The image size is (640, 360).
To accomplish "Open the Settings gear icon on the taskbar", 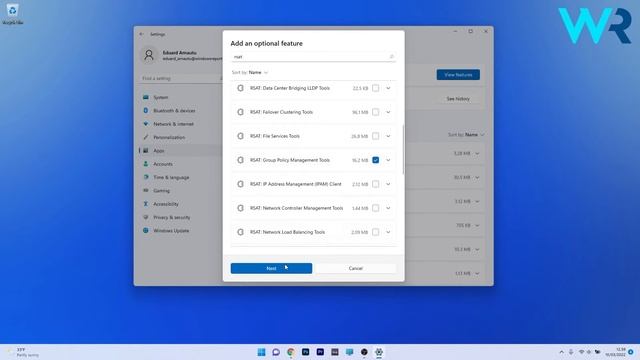I will 379,352.
